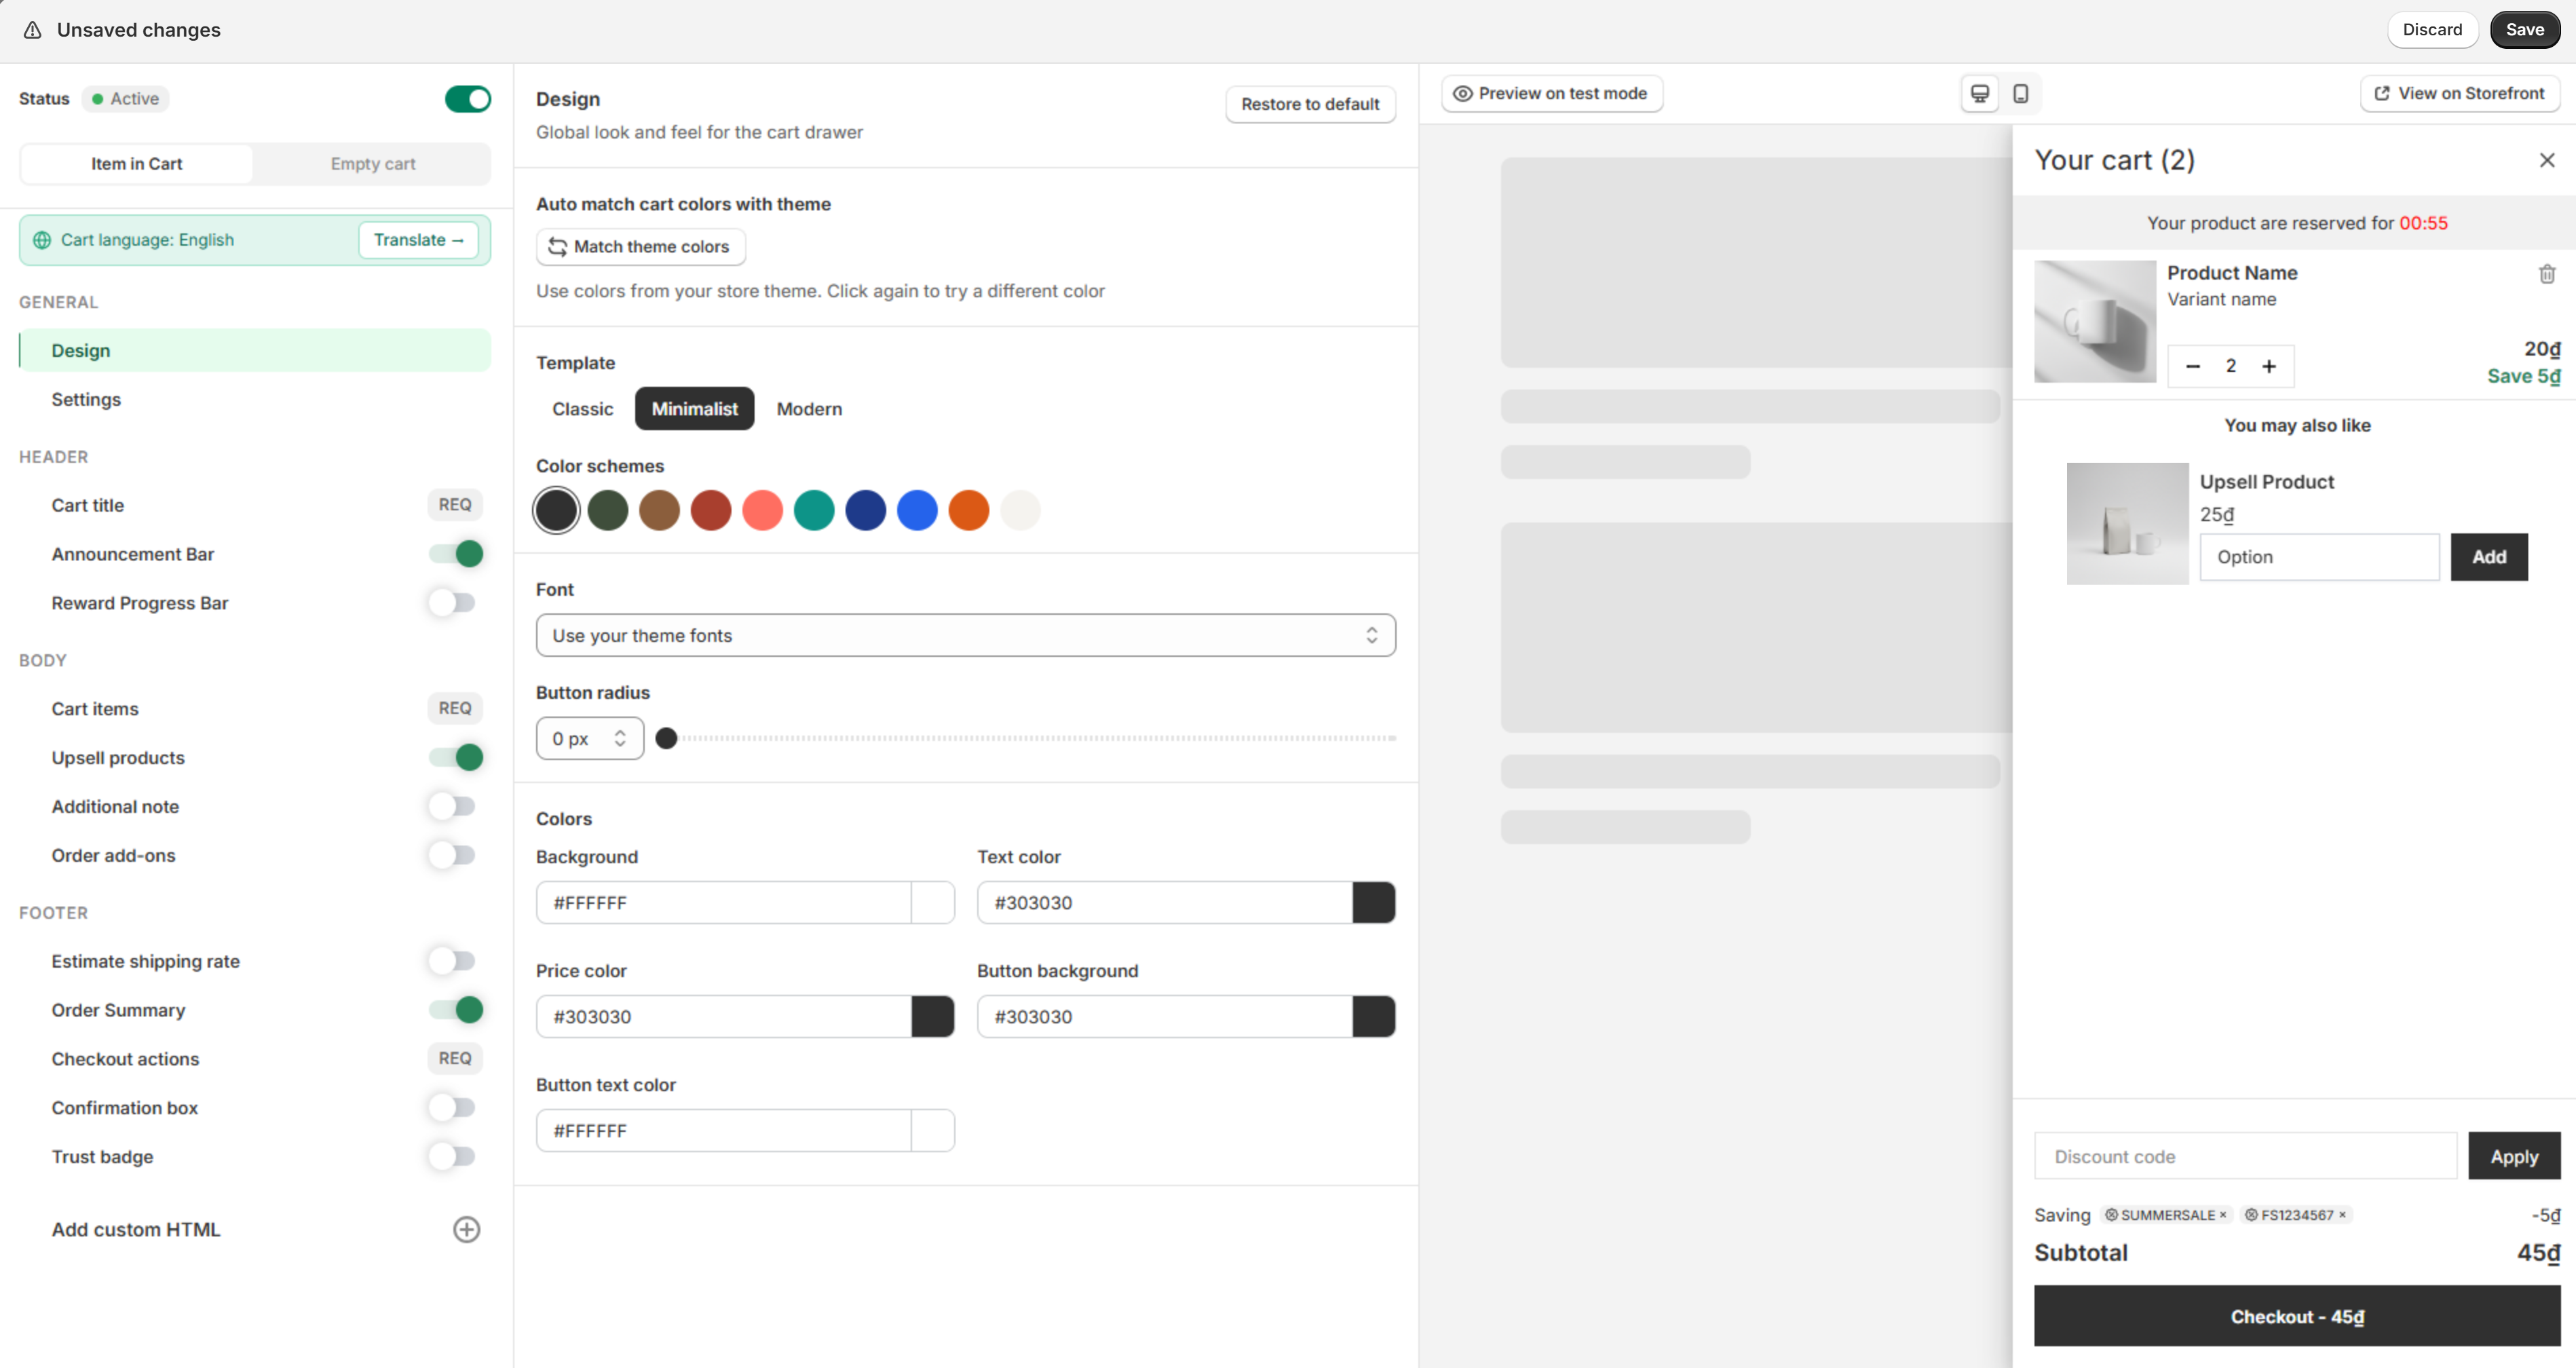Switch to Empty cart tab
The height and width of the screenshot is (1368, 2576).
(x=373, y=164)
